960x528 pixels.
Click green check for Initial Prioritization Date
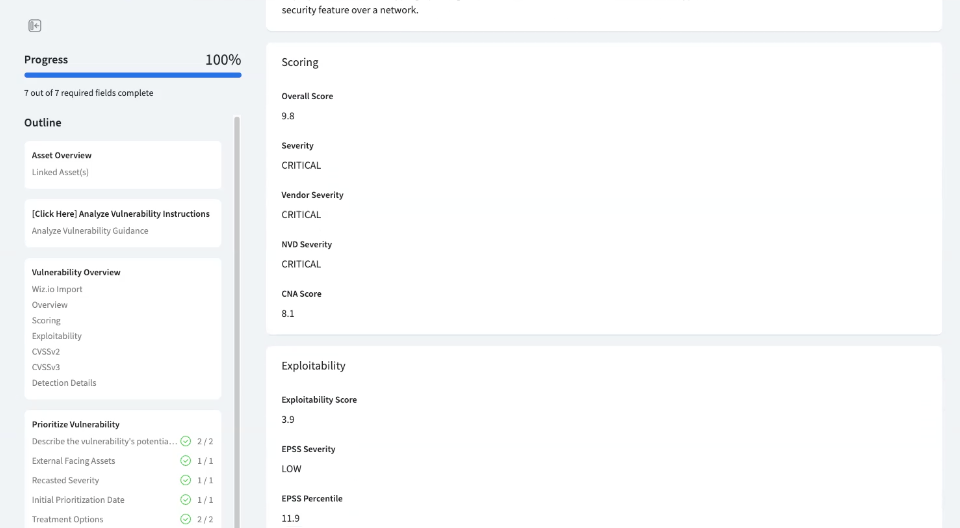click(186, 500)
